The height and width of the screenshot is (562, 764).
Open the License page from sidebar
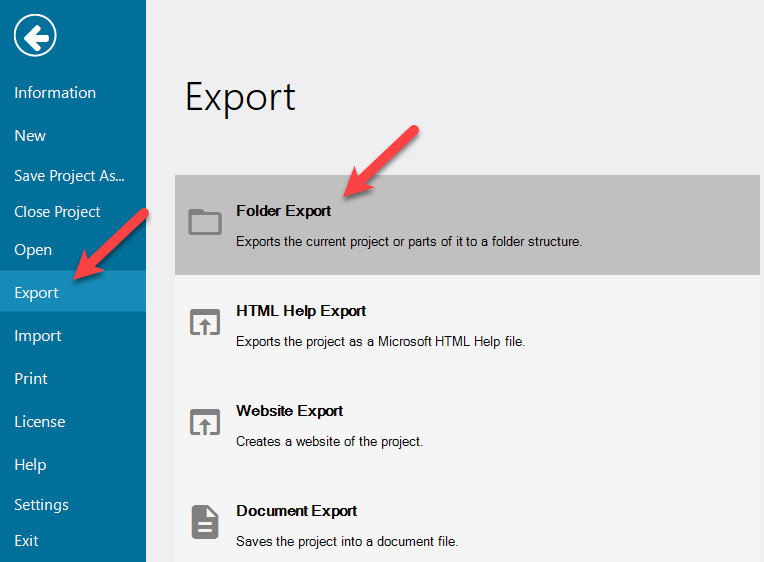point(40,422)
